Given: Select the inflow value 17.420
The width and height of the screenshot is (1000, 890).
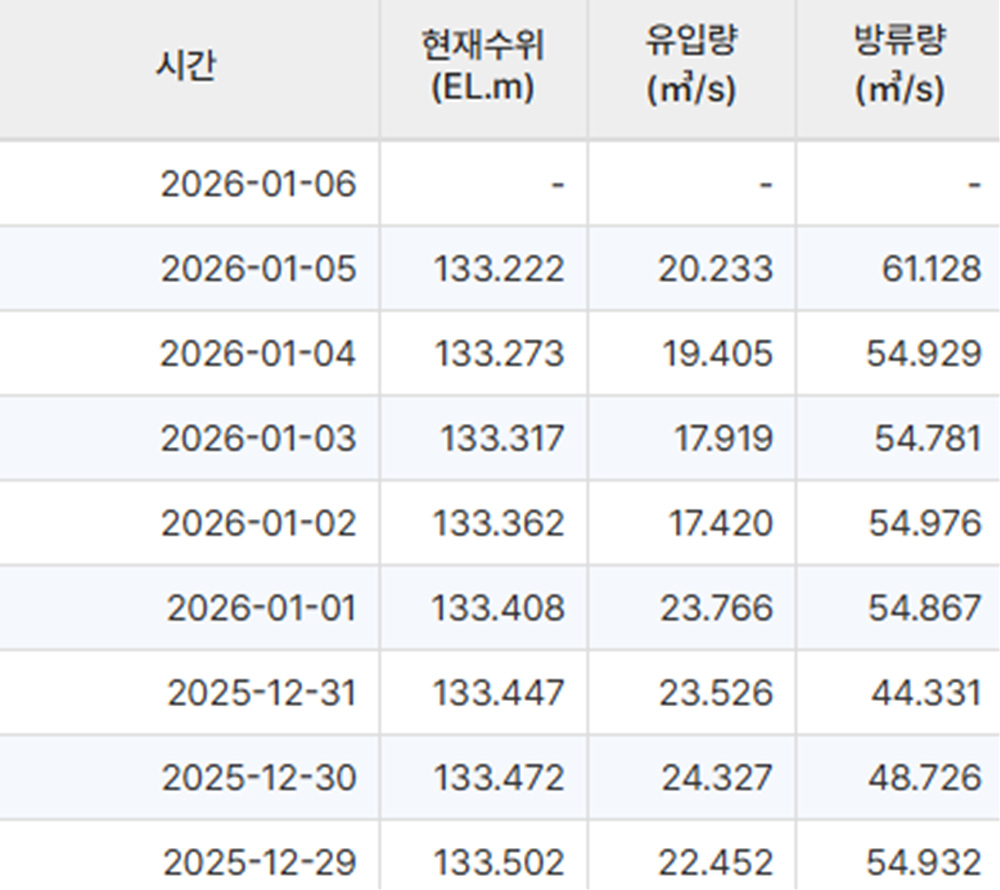Looking at the screenshot, I should tap(720, 524).
